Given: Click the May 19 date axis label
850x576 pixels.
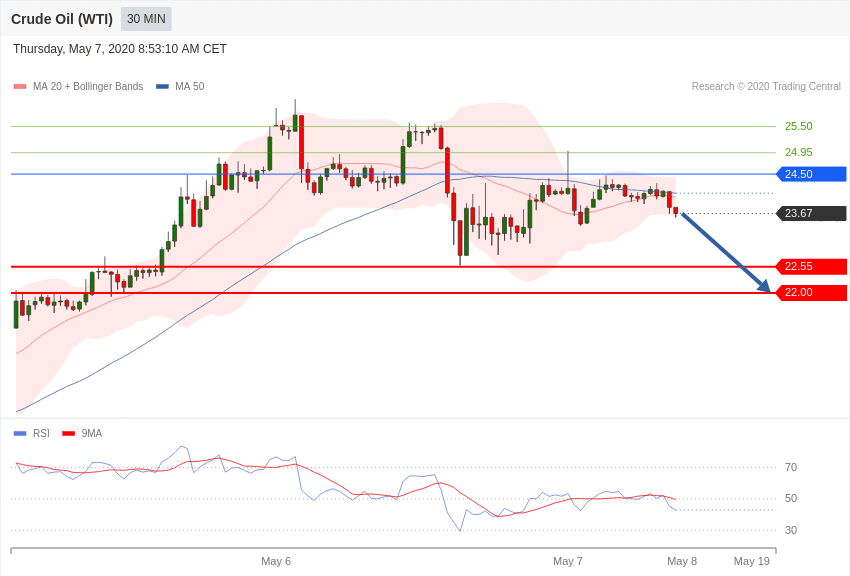Looking at the screenshot, I should click(752, 561).
